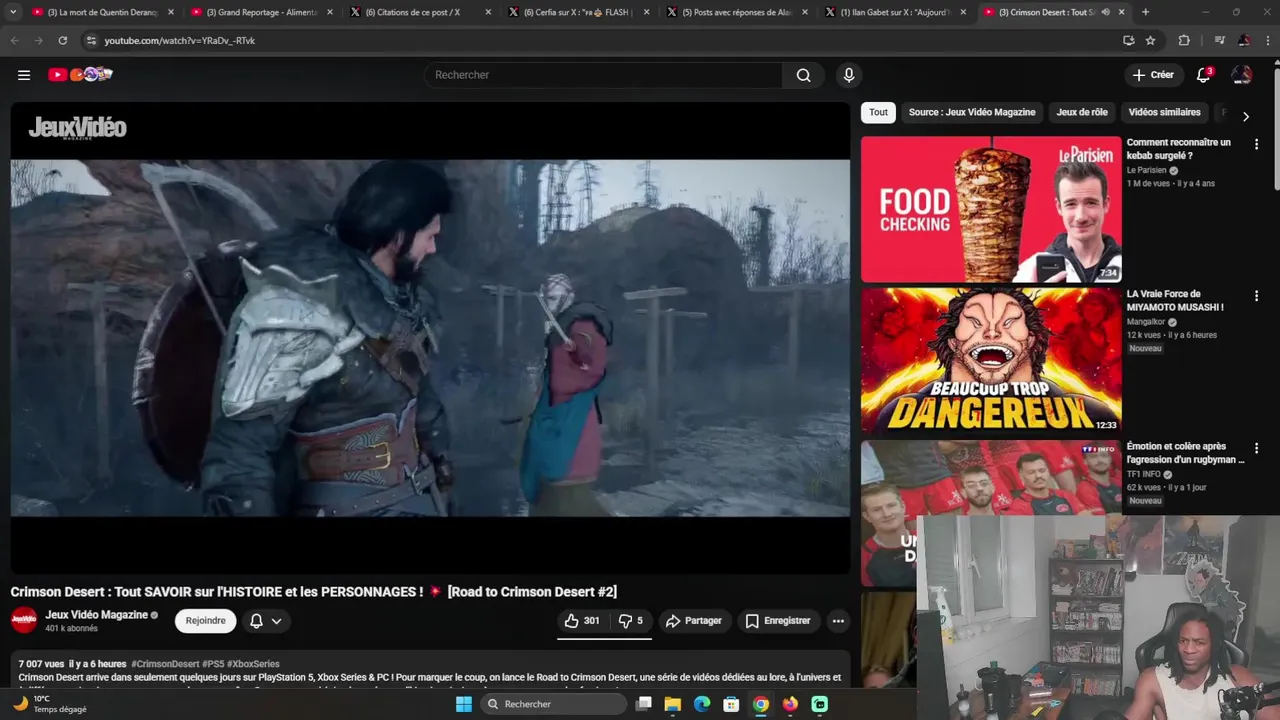Open the Émotion et colère après l'agression title
This screenshot has height=720, width=1280.
(1186, 453)
